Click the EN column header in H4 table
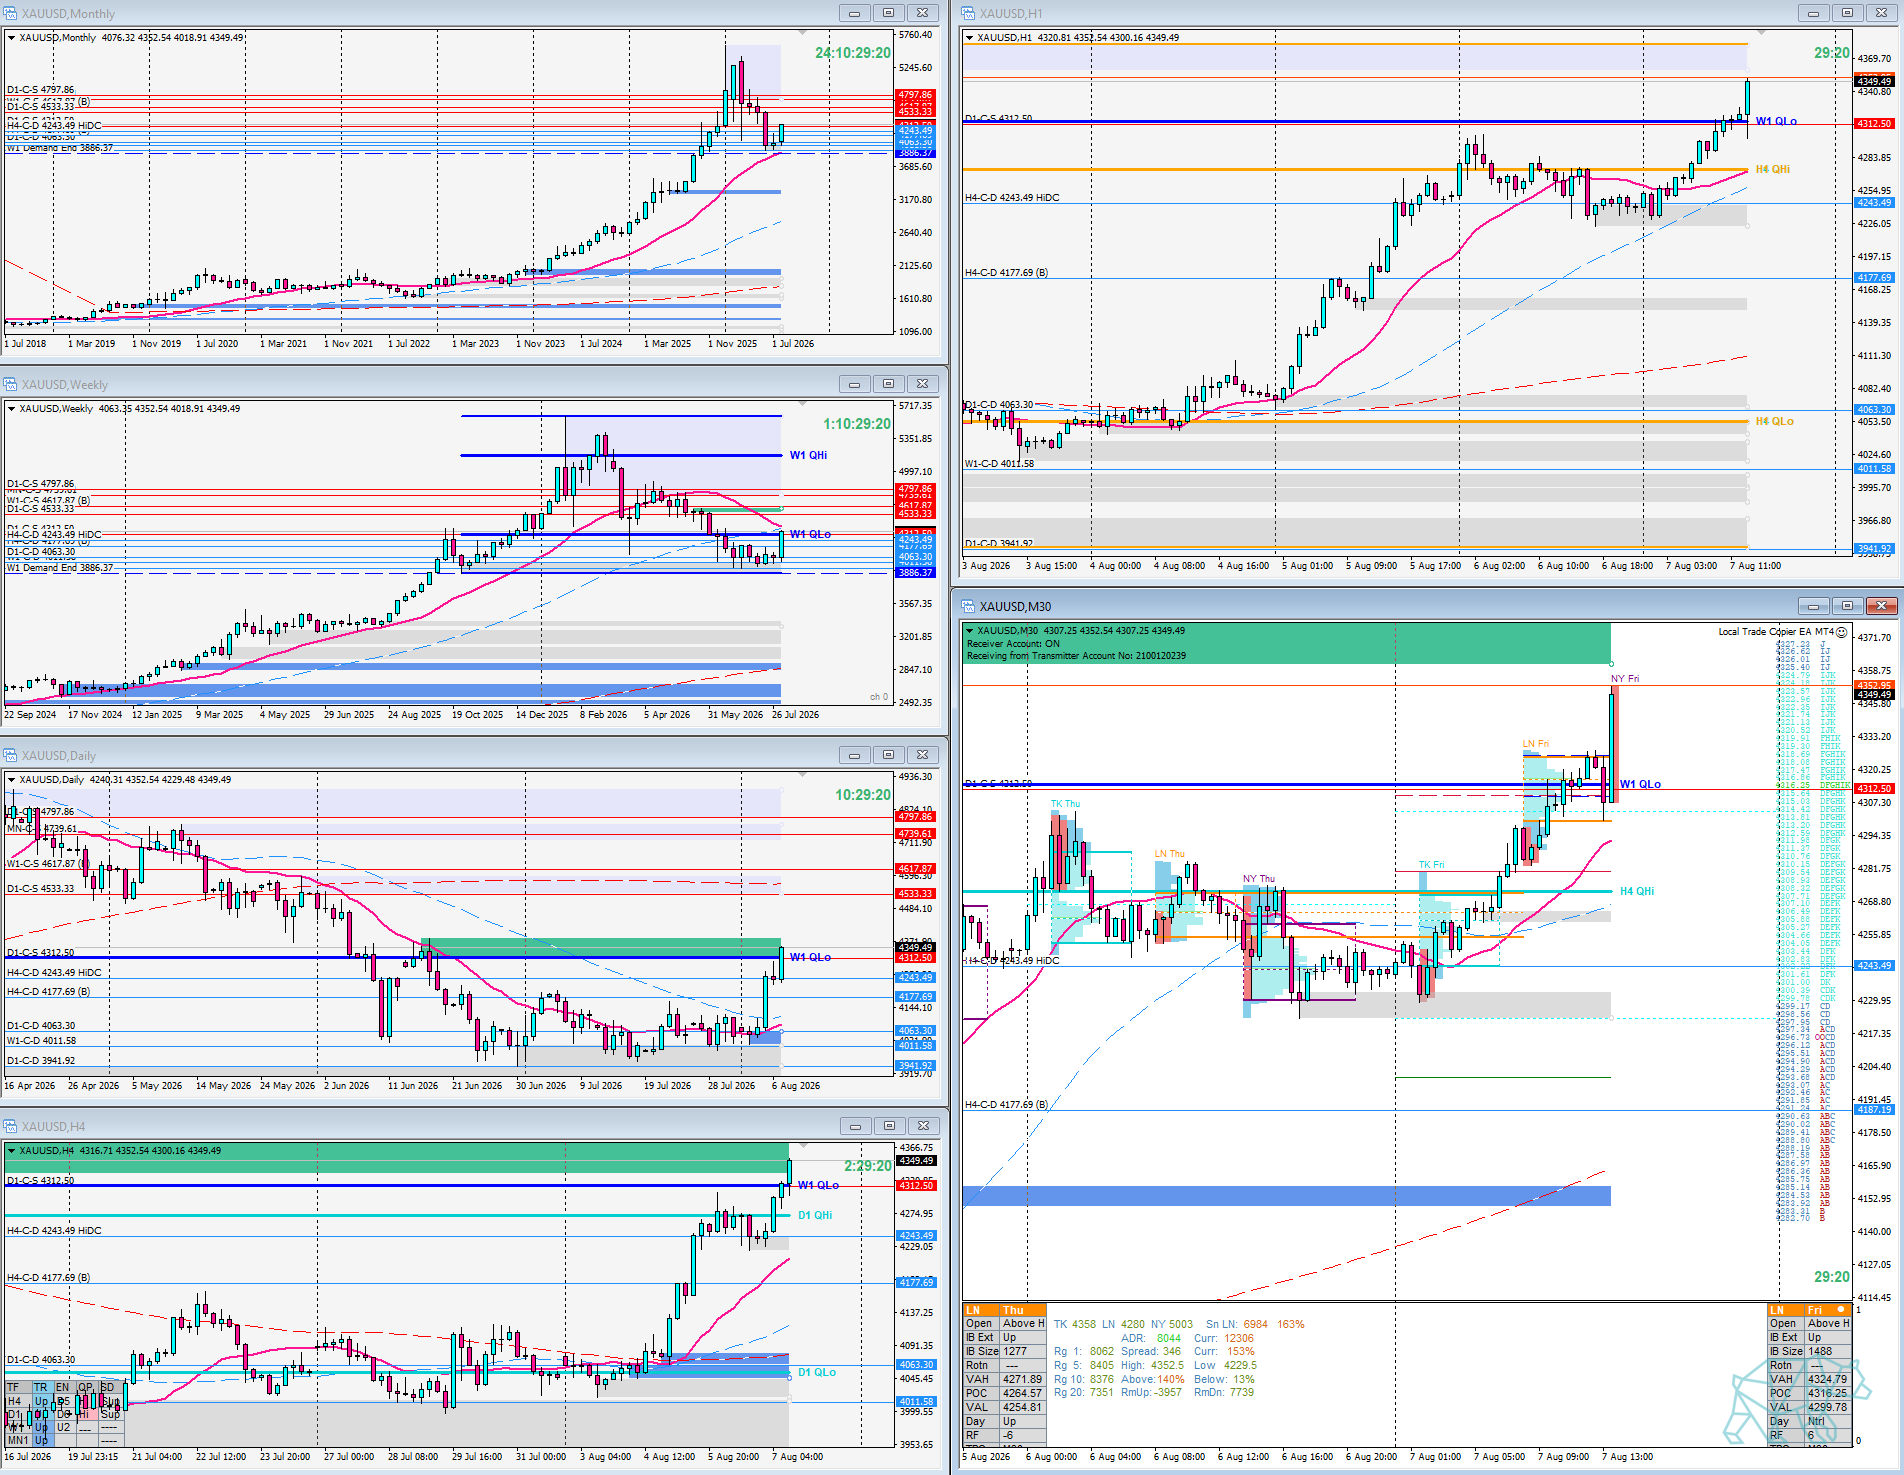The height and width of the screenshot is (1475, 1904). tap(63, 1387)
